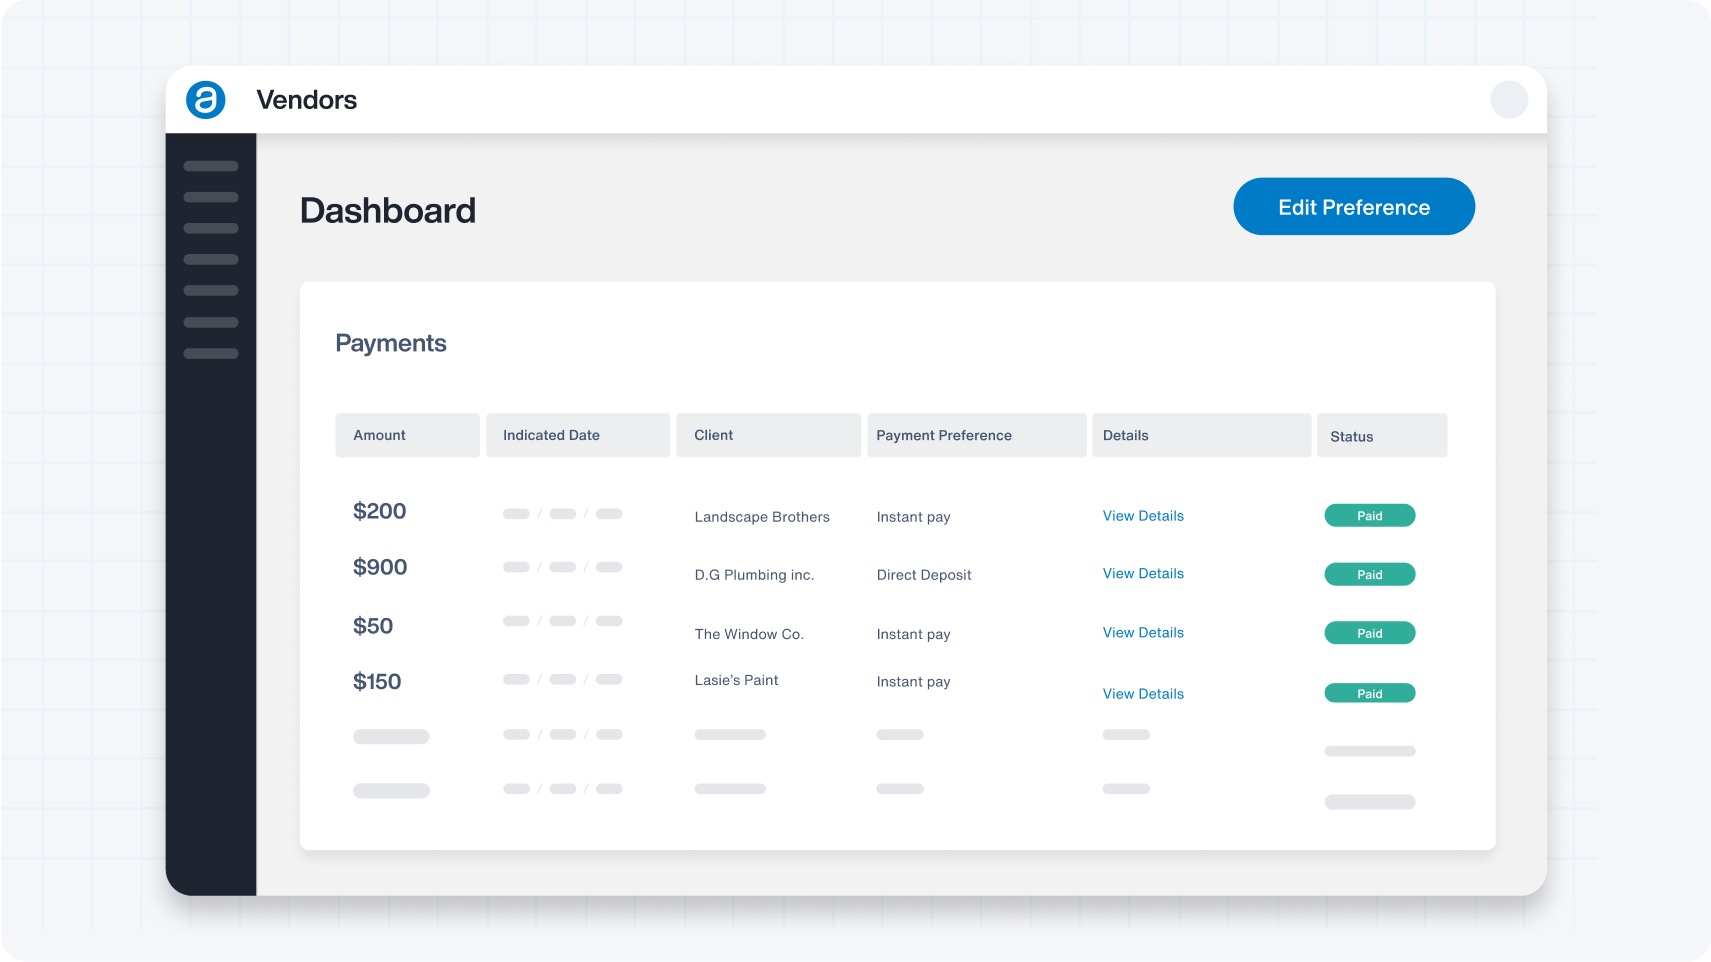Click the Status column header
This screenshot has height=962, width=1711.
coord(1381,436)
